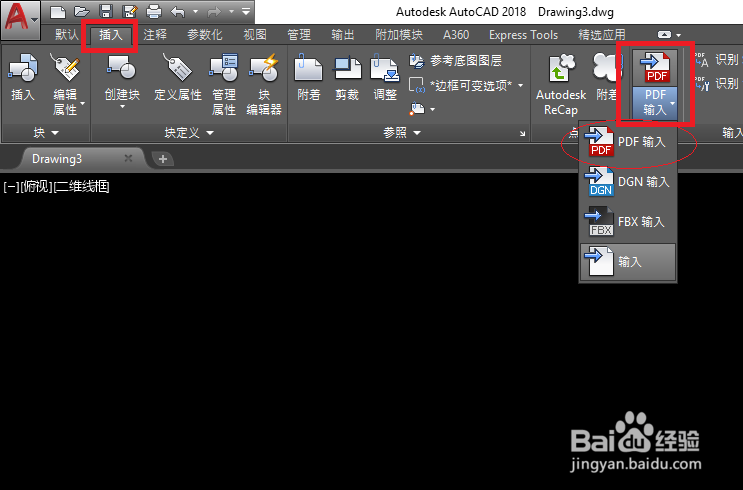
Task: Expand the undo history dropdown arrow
Action: tap(195, 11)
